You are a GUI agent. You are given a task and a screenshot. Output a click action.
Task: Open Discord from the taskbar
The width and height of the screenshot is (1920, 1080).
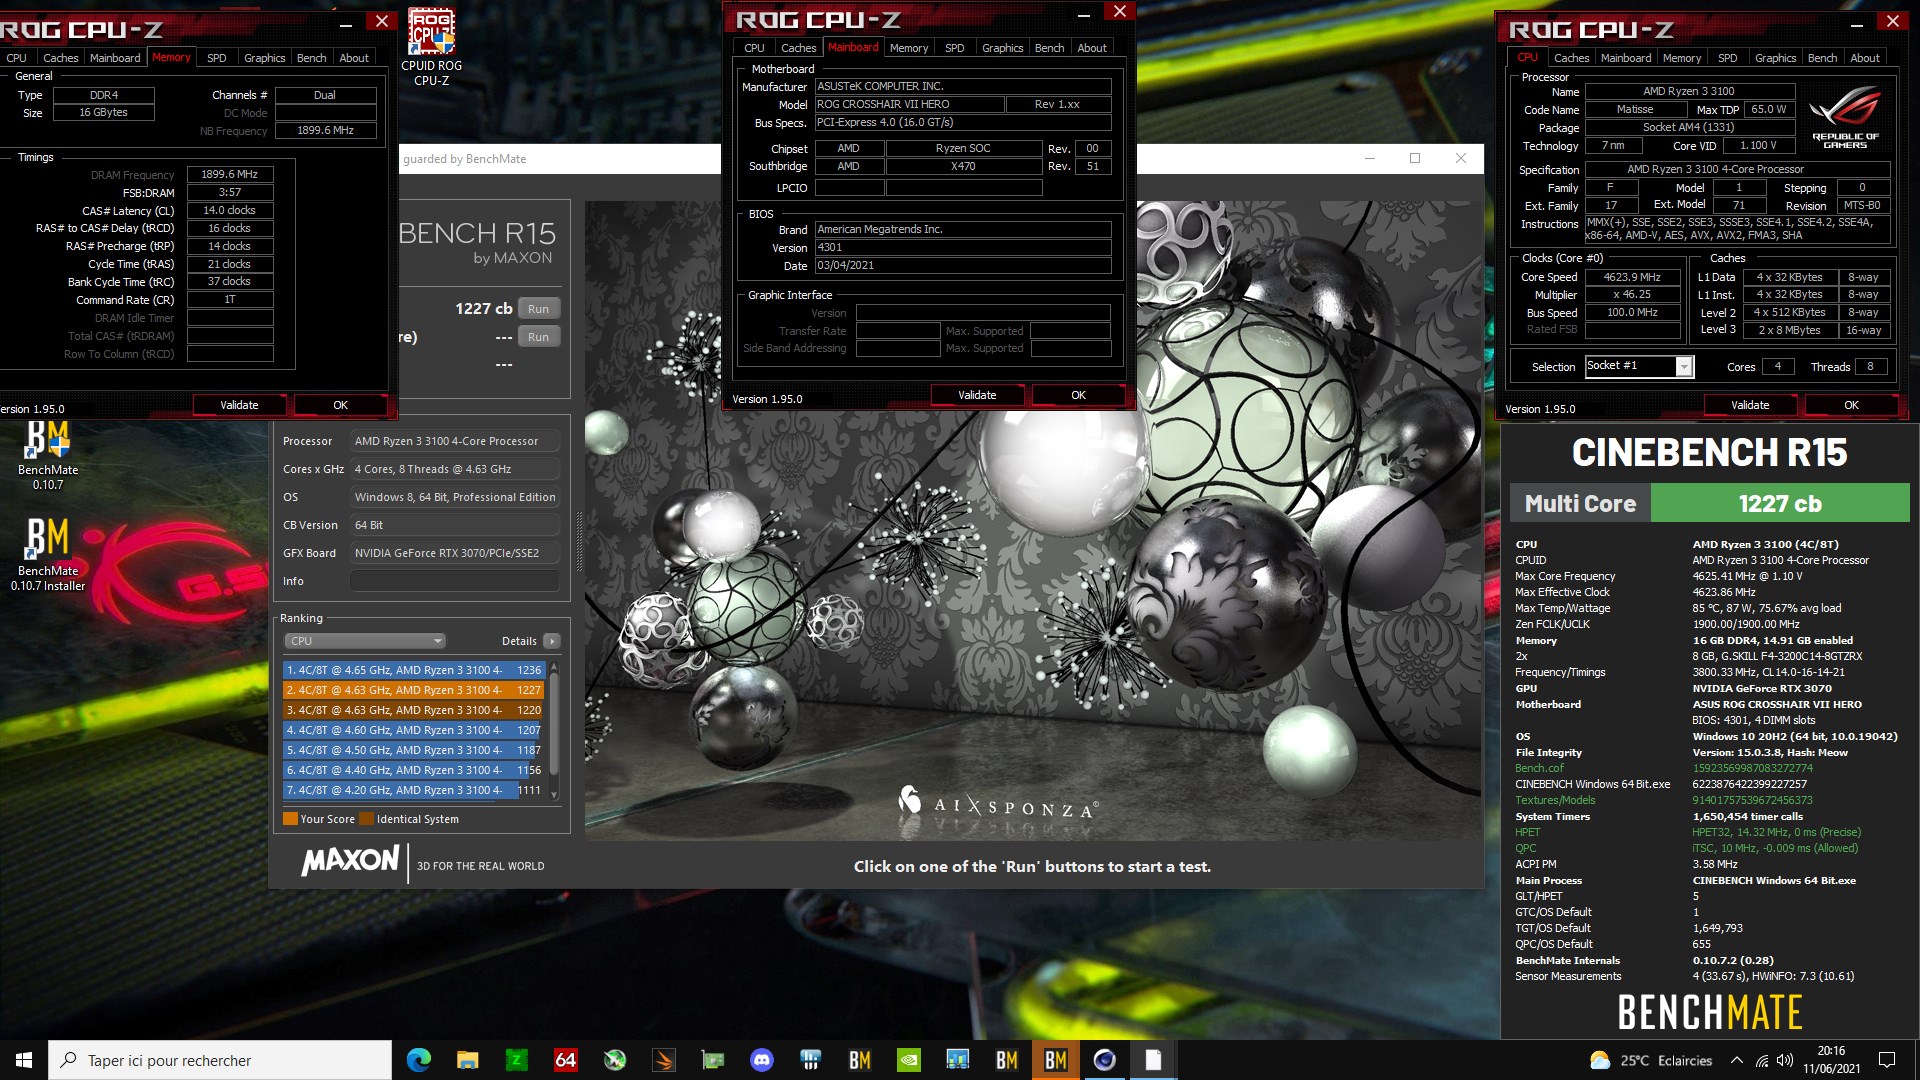762,1060
